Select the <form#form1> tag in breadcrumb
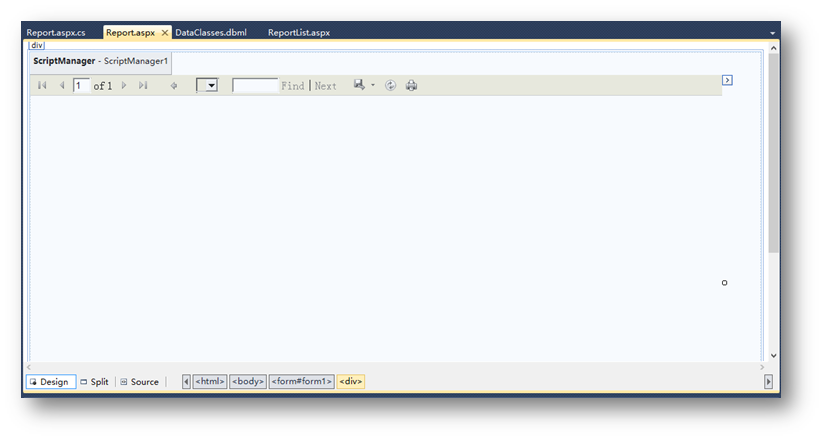The width and height of the screenshot is (823, 440). [302, 381]
